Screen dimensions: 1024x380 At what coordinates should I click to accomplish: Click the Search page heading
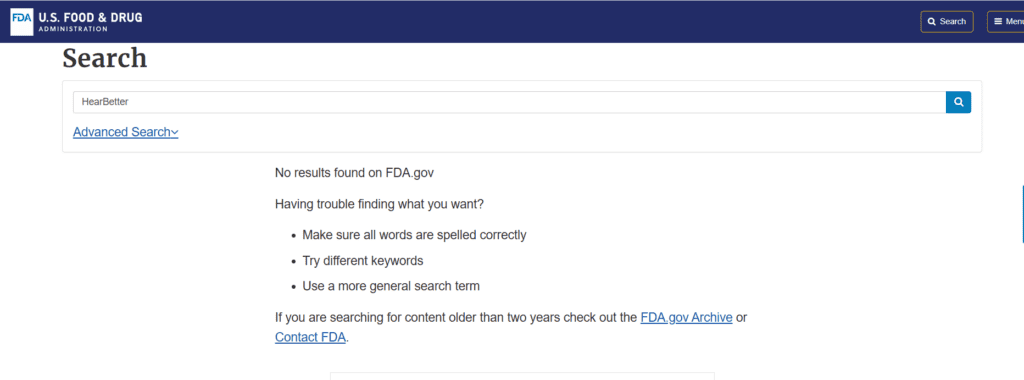[104, 58]
